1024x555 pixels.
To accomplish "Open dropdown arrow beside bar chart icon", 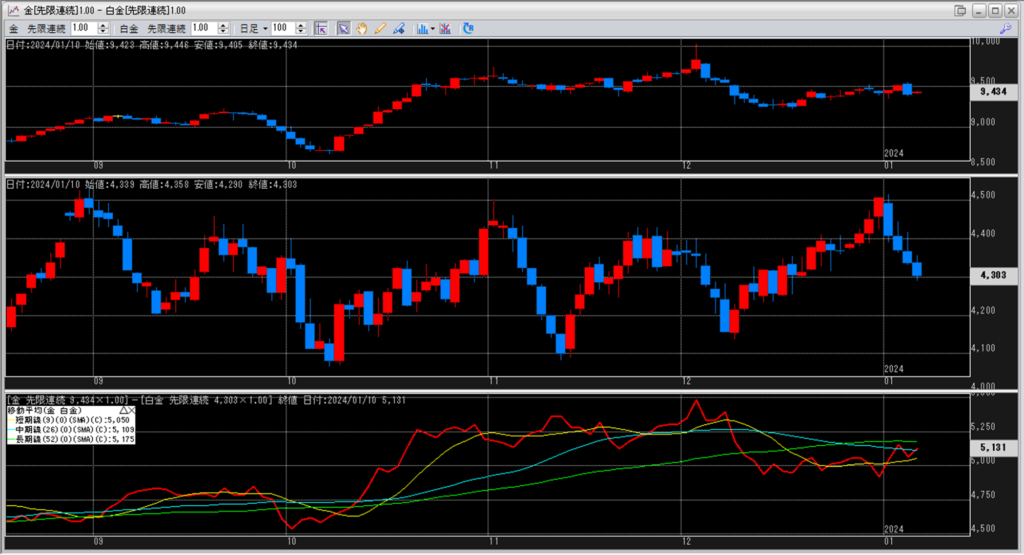I will point(432,28).
